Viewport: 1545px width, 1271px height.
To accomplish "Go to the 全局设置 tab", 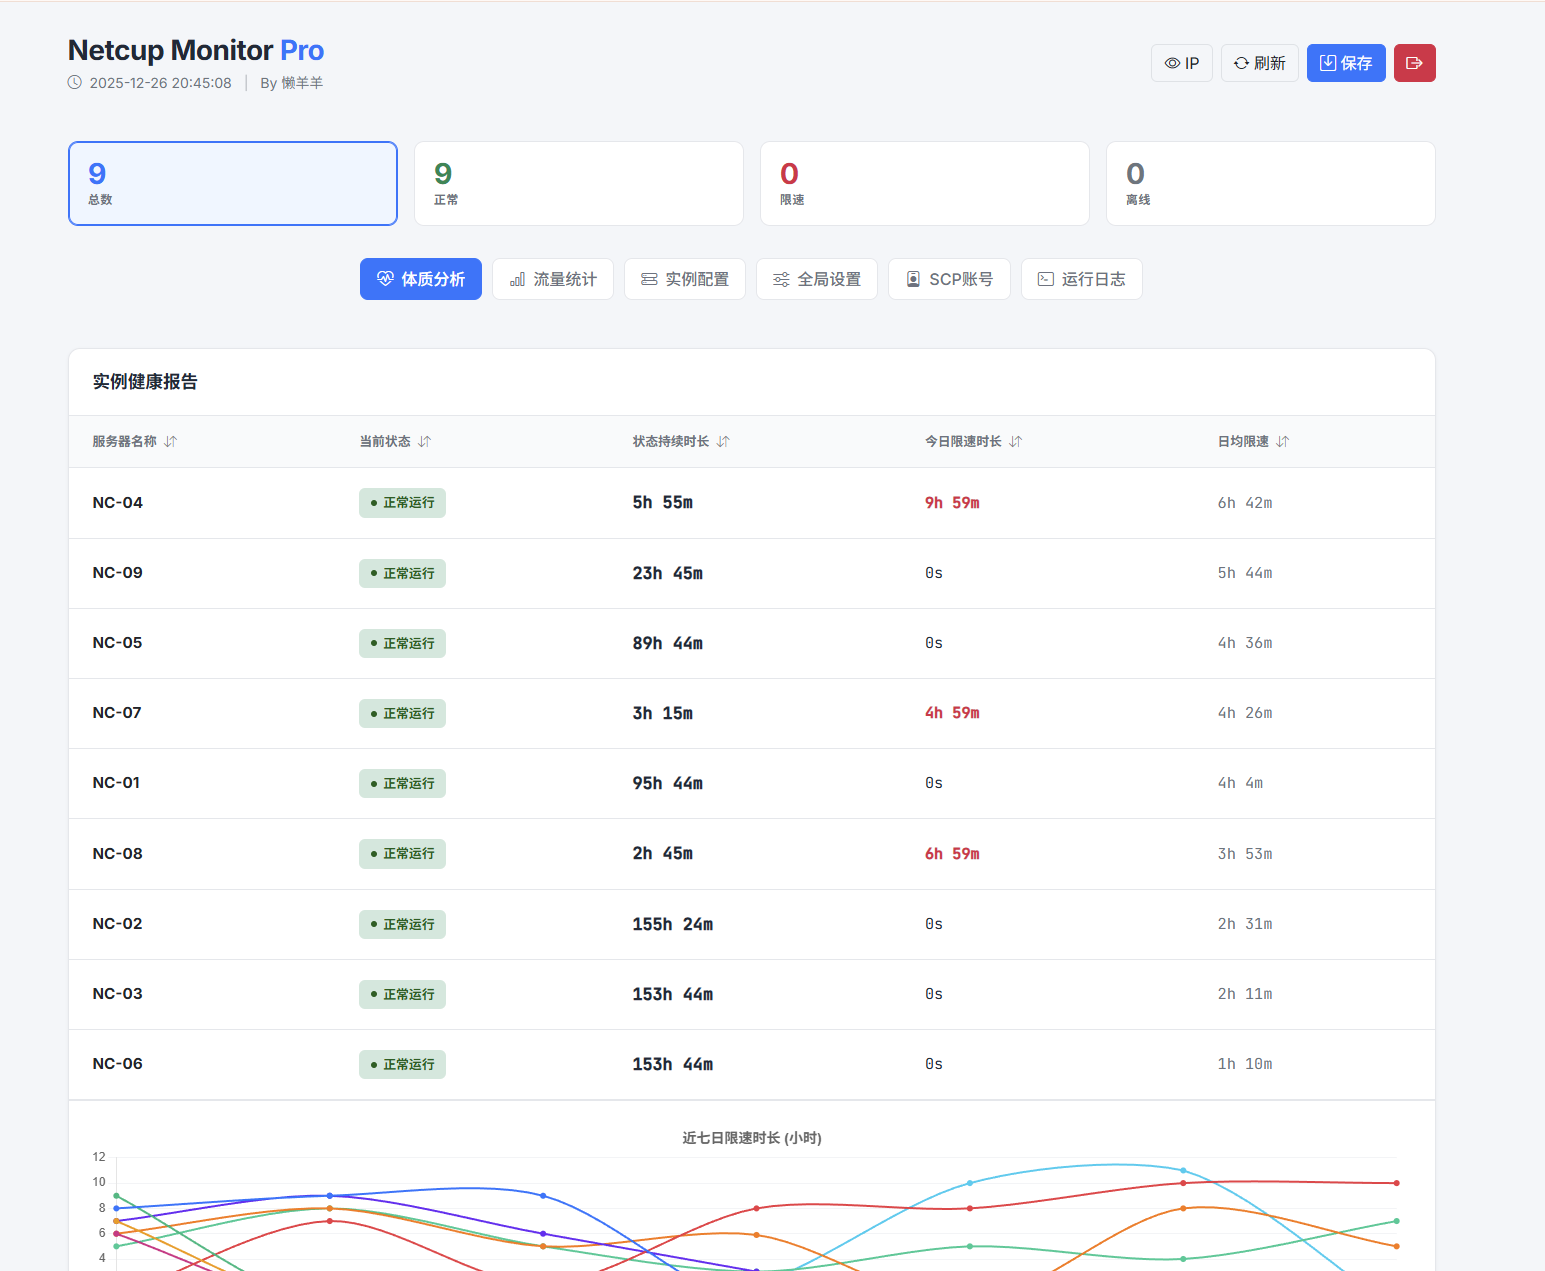I will 816,279.
